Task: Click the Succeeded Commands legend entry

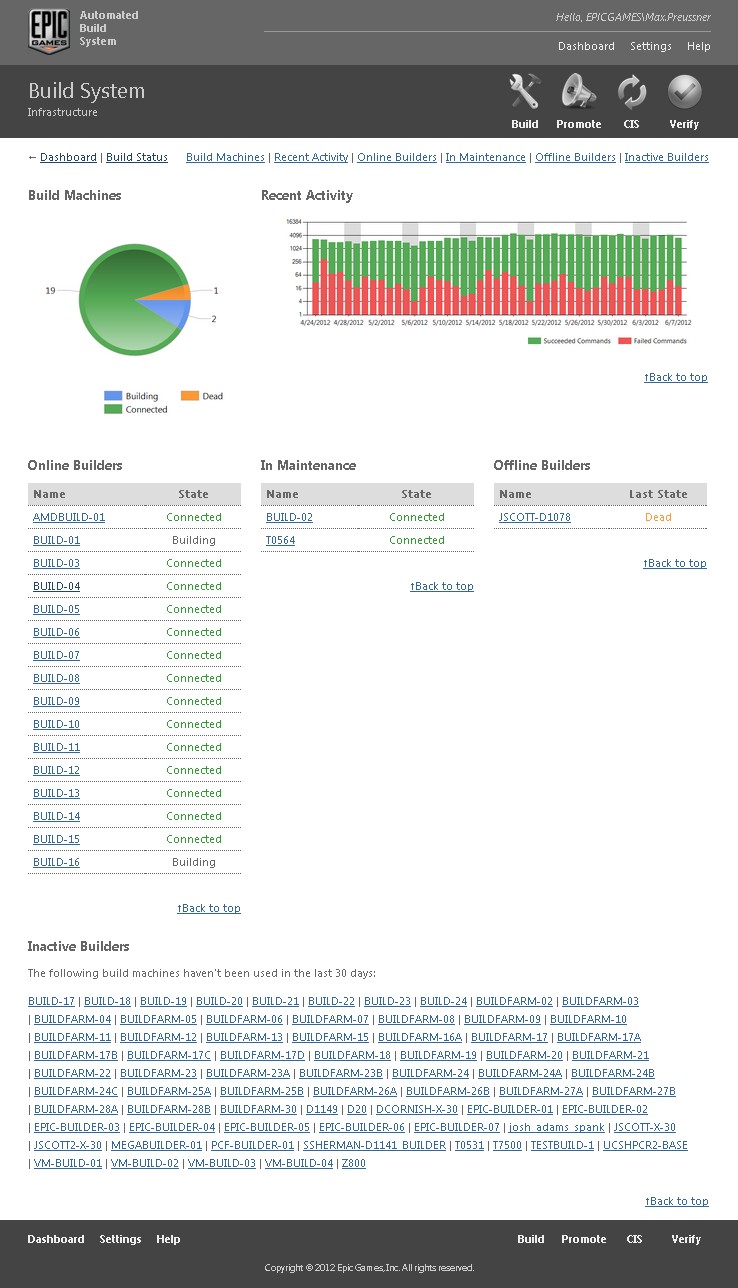Action: click(x=568, y=341)
